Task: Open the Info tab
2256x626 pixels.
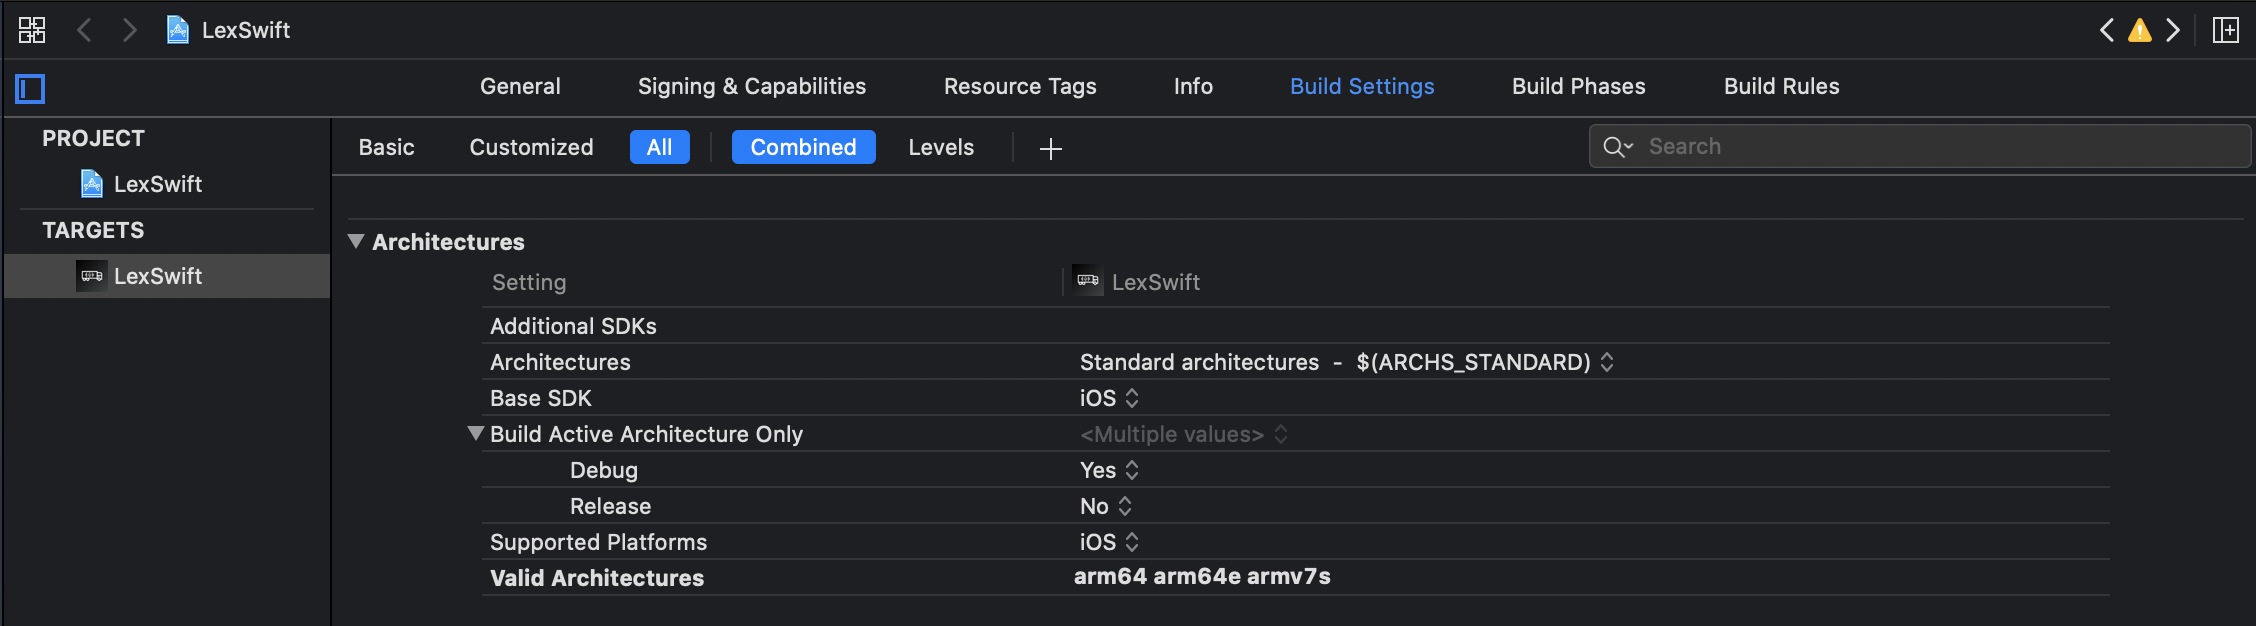Action: 1193,87
